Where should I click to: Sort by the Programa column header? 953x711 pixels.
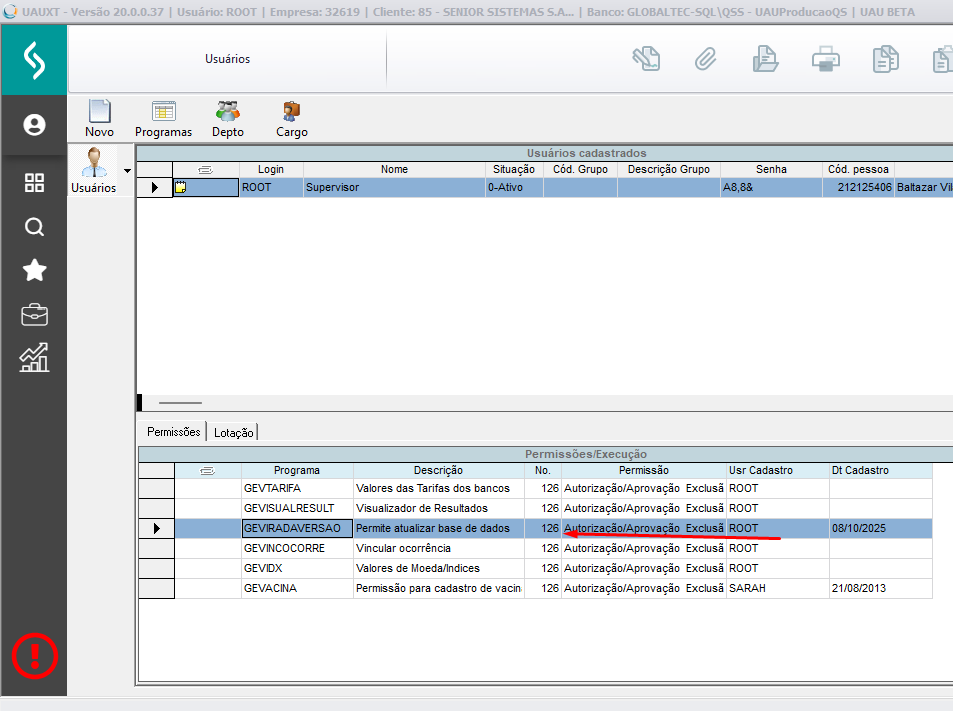click(297, 470)
